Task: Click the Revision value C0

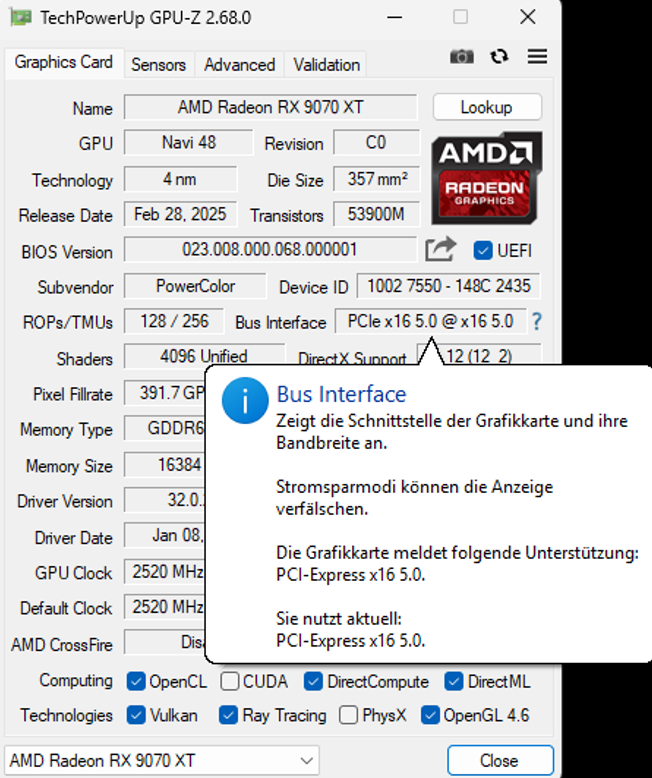Action: pyautogui.click(x=377, y=142)
